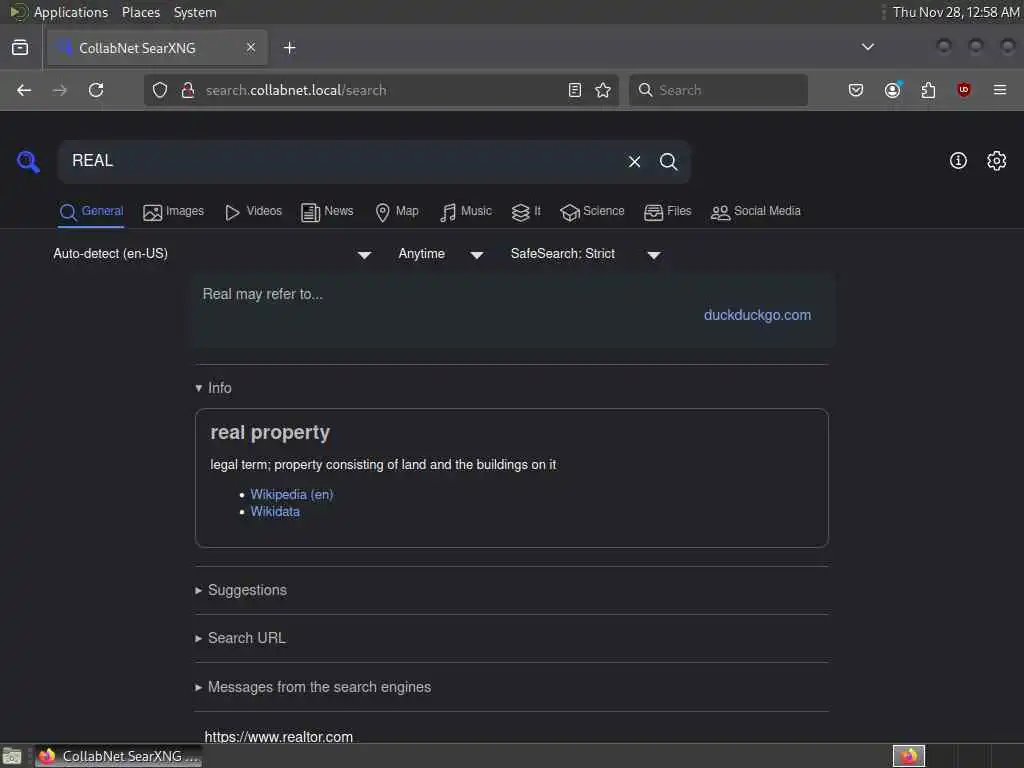This screenshot has height=768, width=1024.
Task: Click the clock showing Thu Nov 28
Action: pyautogui.click(x=955, y=12)
